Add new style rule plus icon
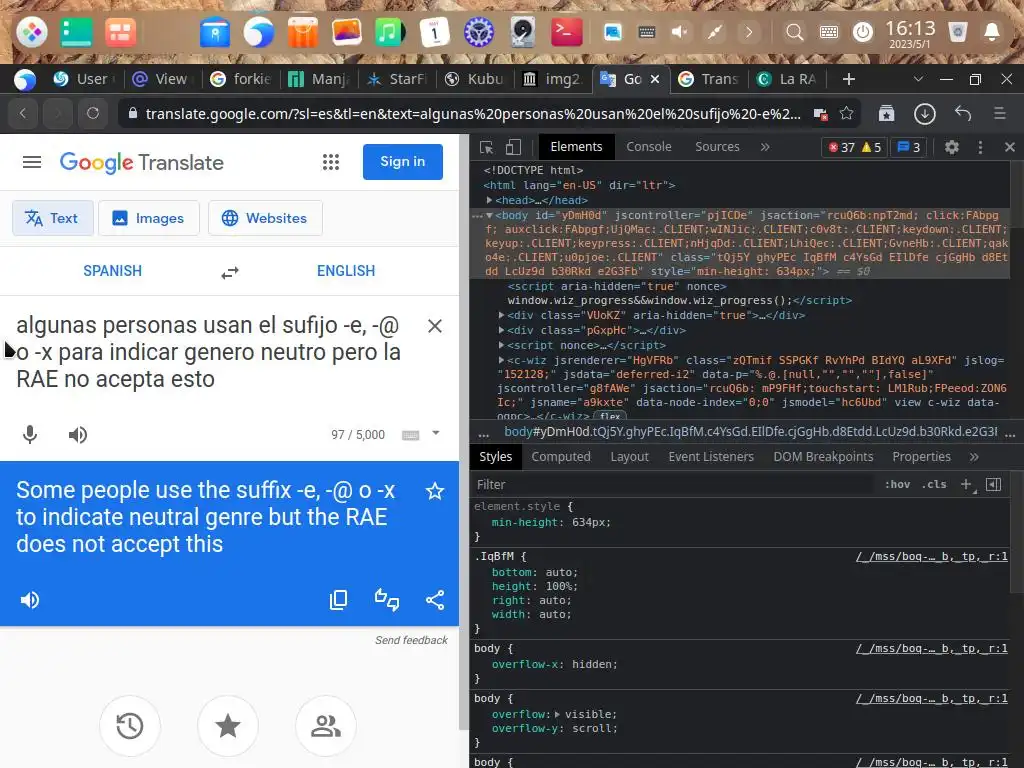This screenshot has height=768, width=1024. (x=967, y=485)
